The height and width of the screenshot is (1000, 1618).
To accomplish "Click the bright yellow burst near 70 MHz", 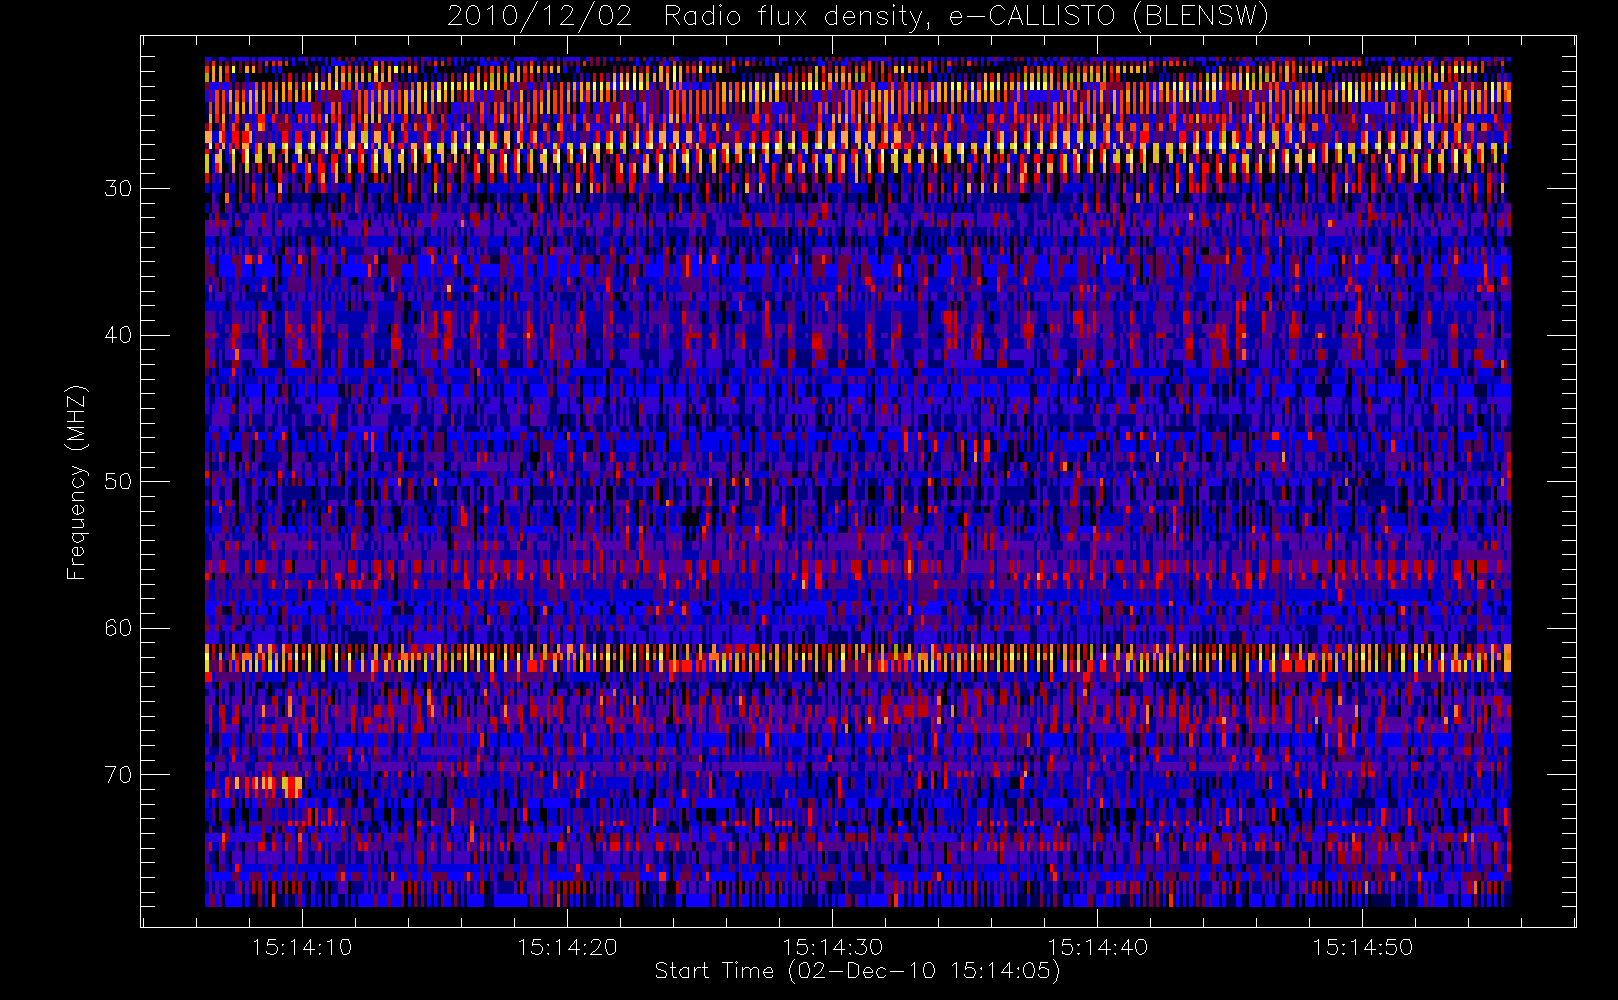I will [x=266, y=785].
